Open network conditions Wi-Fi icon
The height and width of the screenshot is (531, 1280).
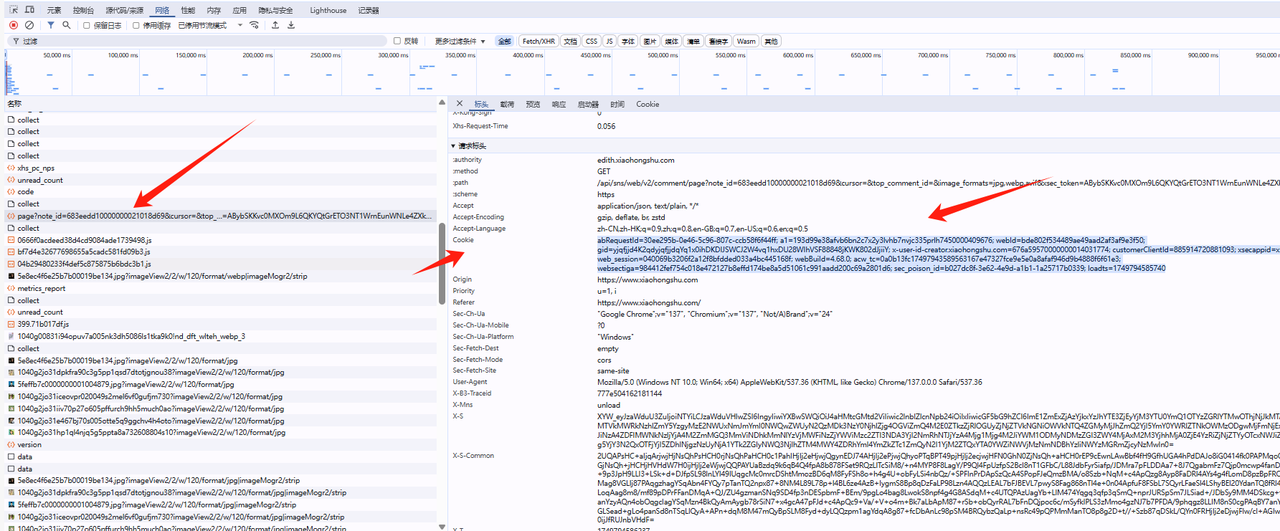pos(255,25)
